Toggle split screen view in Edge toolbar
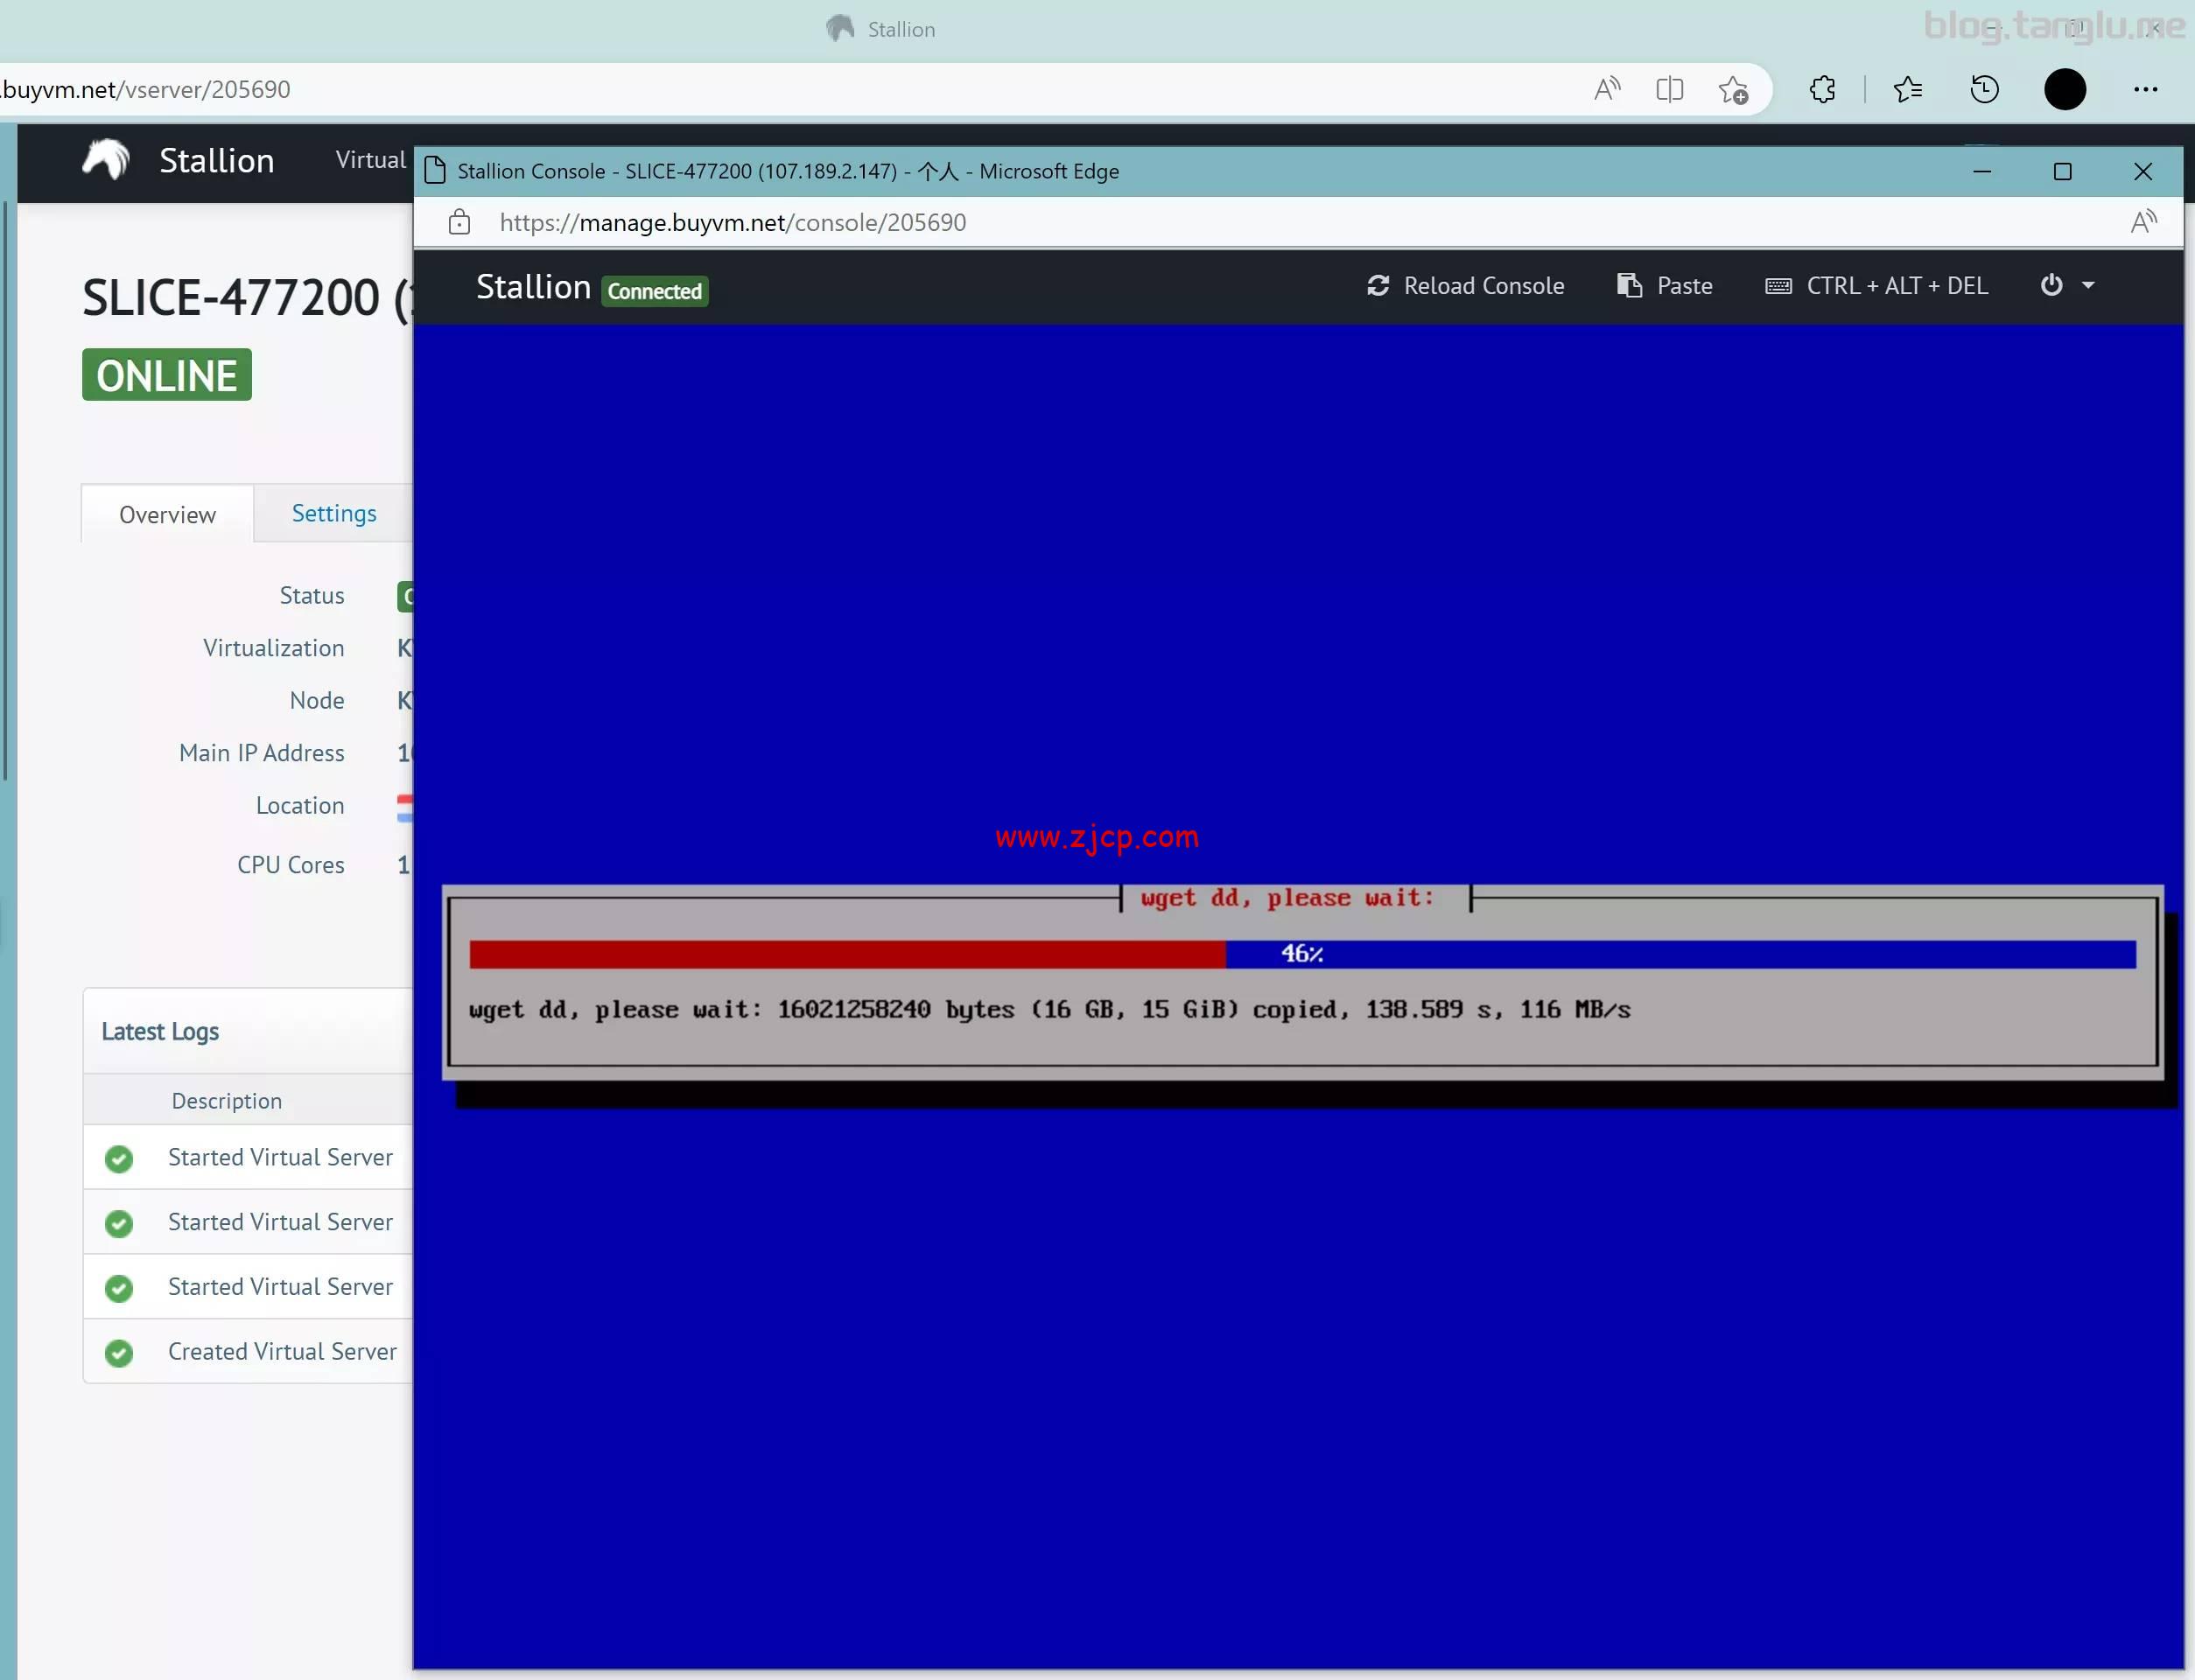 coord(1670,89)
